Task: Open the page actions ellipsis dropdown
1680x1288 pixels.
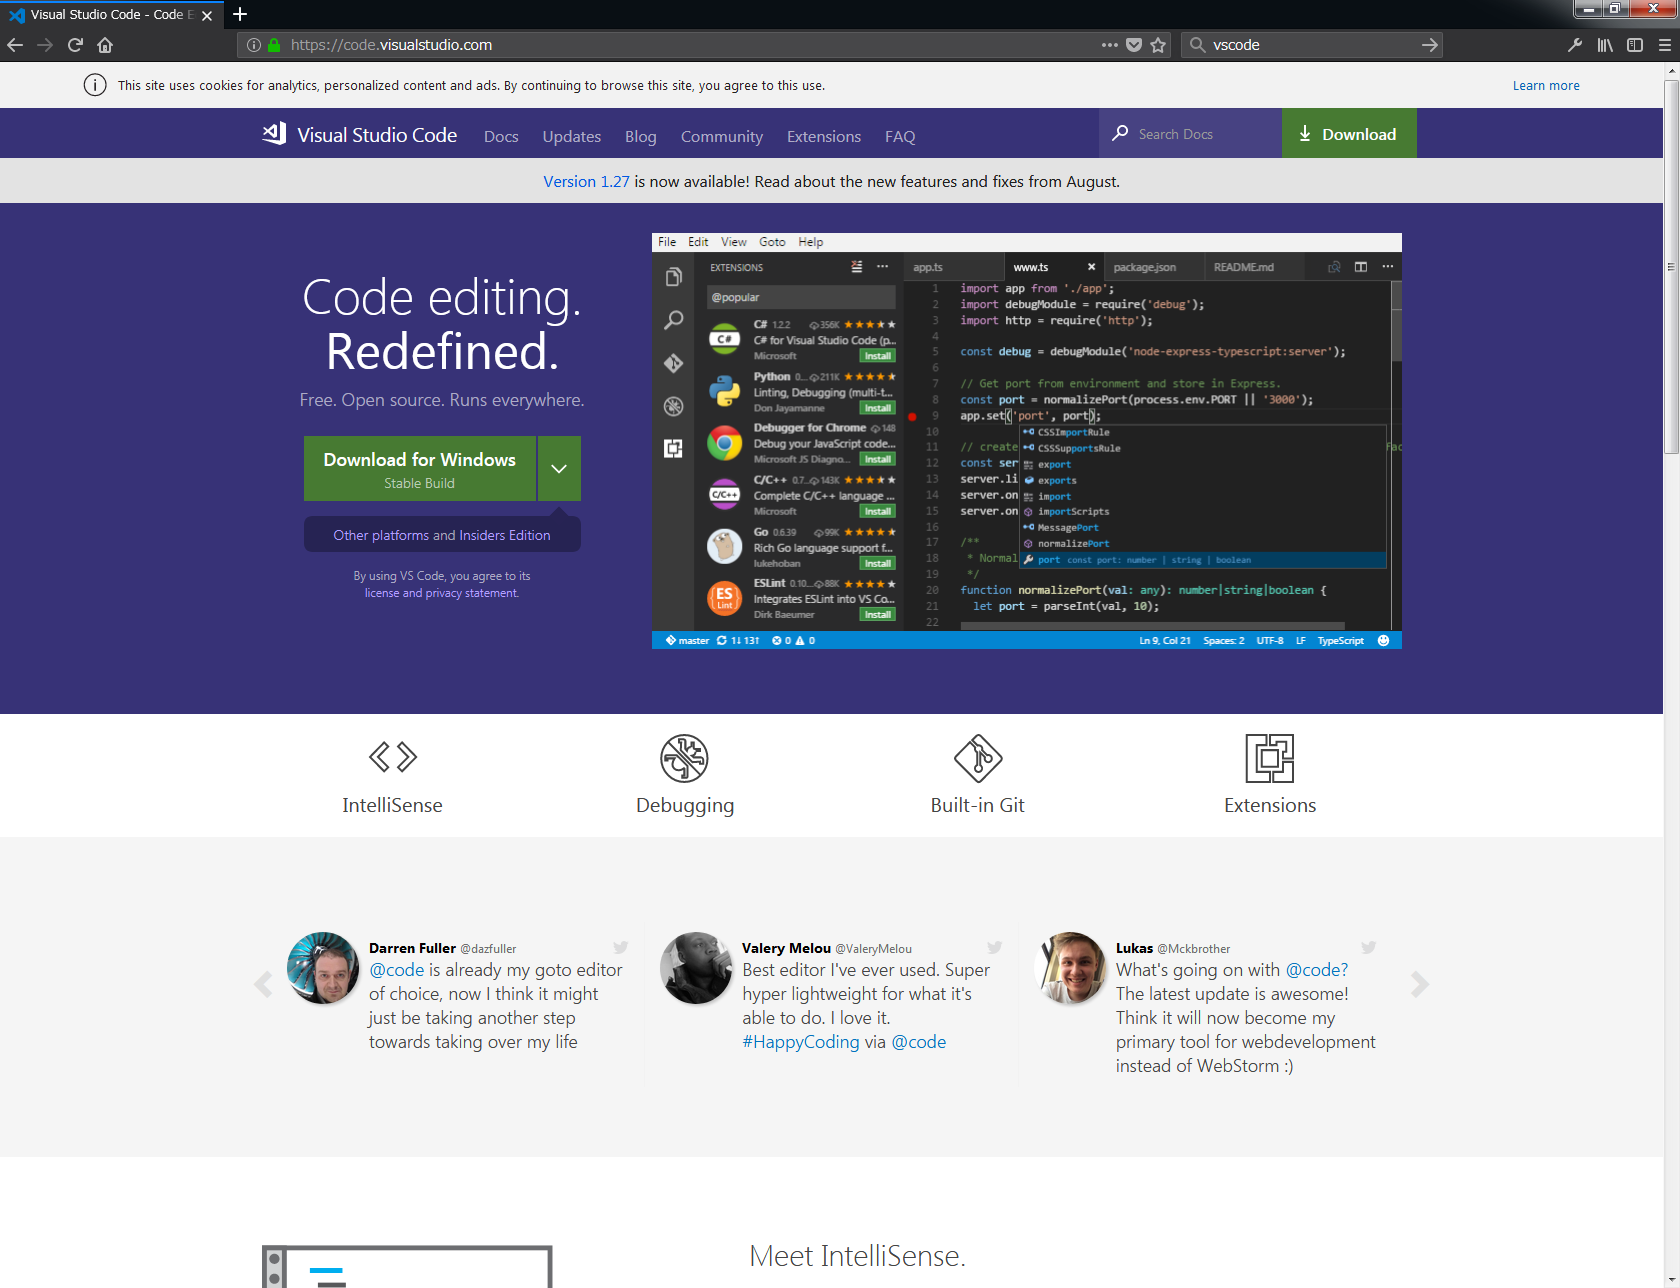Action: click(1109, 44)
